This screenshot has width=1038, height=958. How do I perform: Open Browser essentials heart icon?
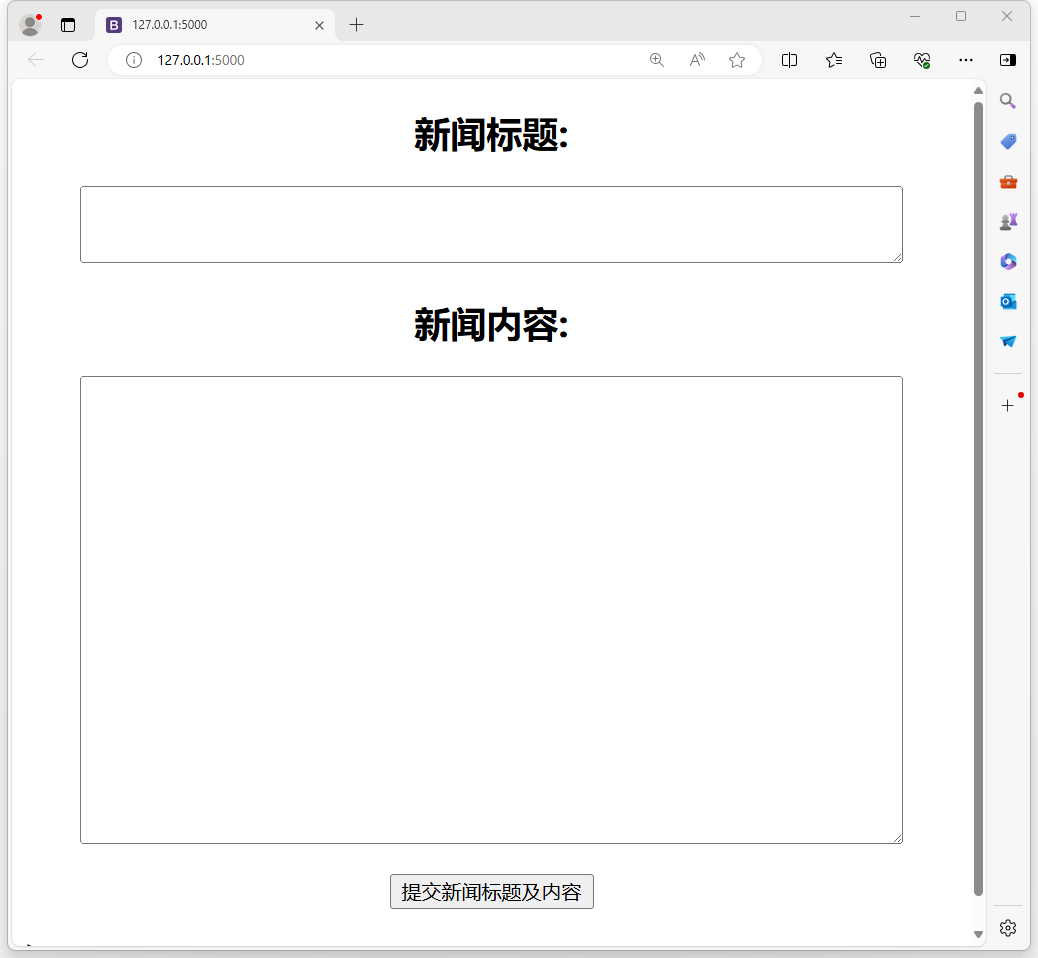point(922,60)
